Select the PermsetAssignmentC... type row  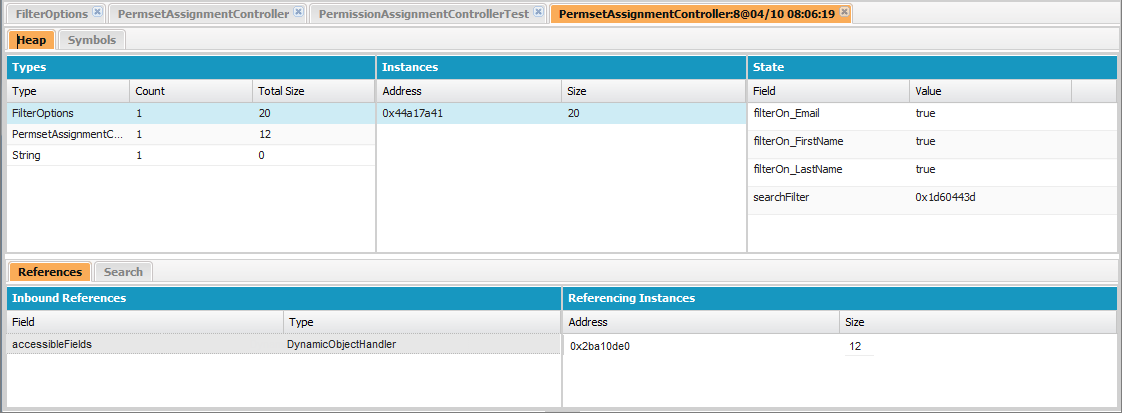click(66, 134)
